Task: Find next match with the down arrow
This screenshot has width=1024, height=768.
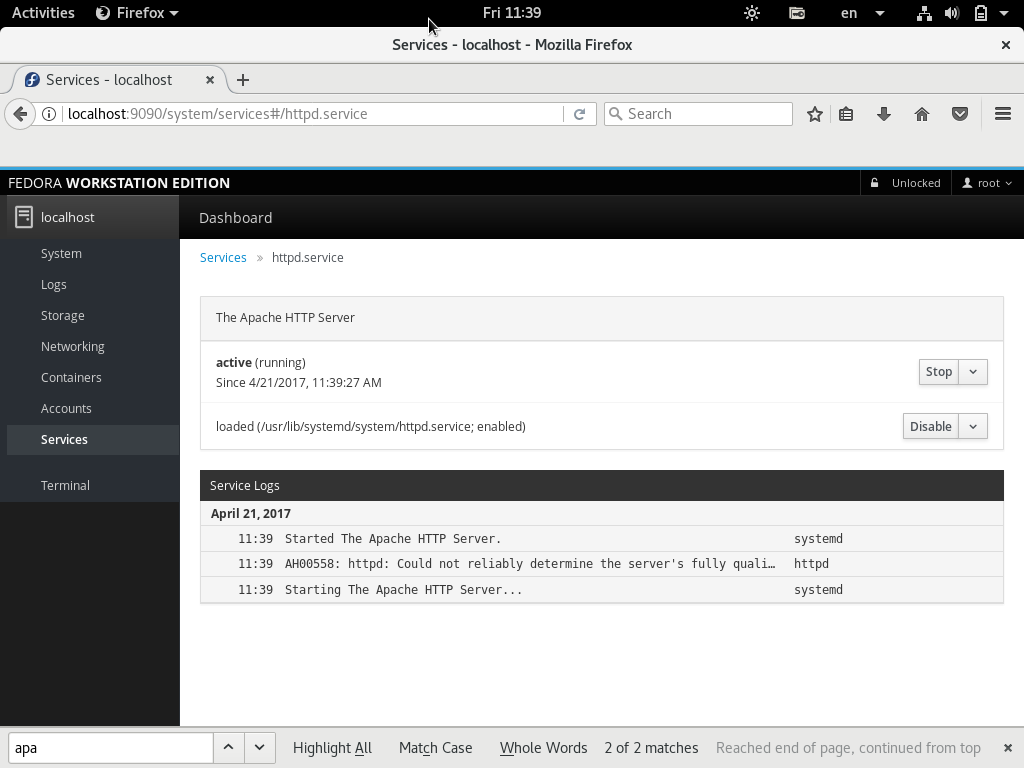Action: pos(260,748)
